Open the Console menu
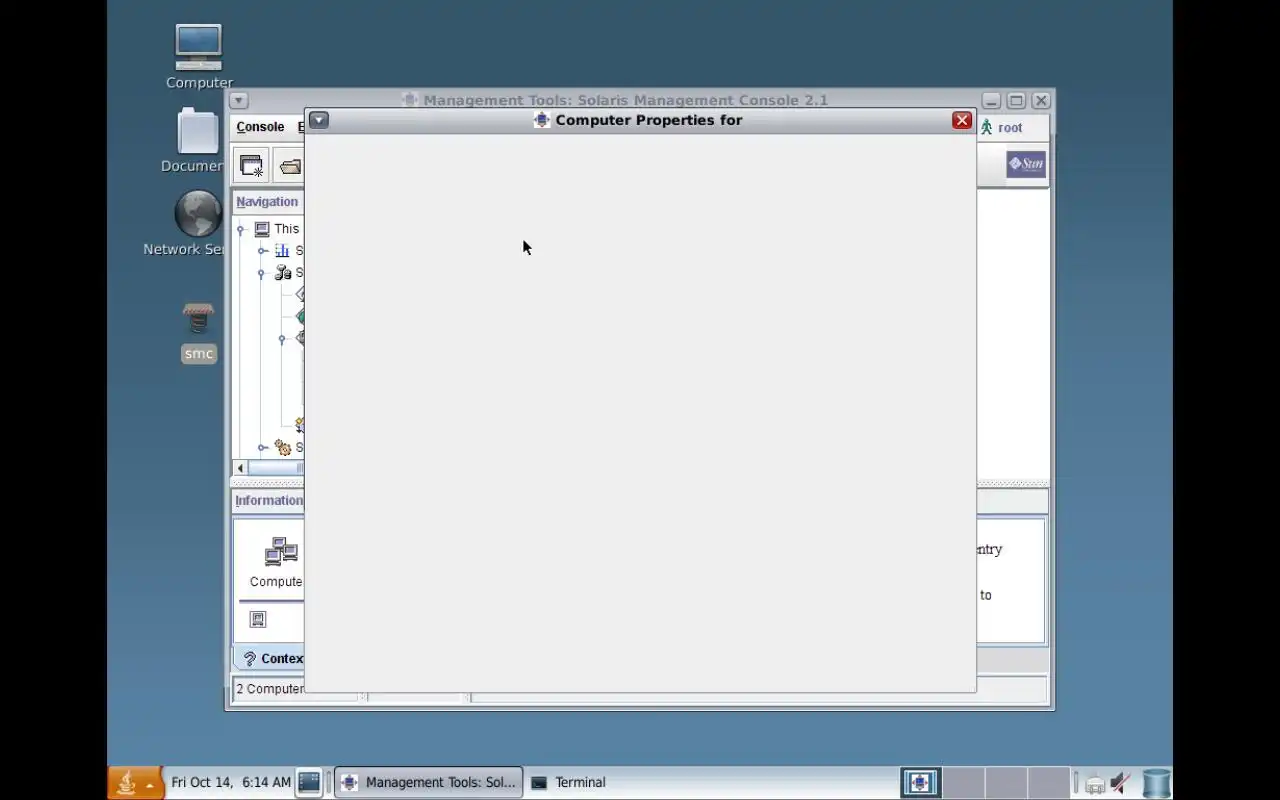 [260, 127]
